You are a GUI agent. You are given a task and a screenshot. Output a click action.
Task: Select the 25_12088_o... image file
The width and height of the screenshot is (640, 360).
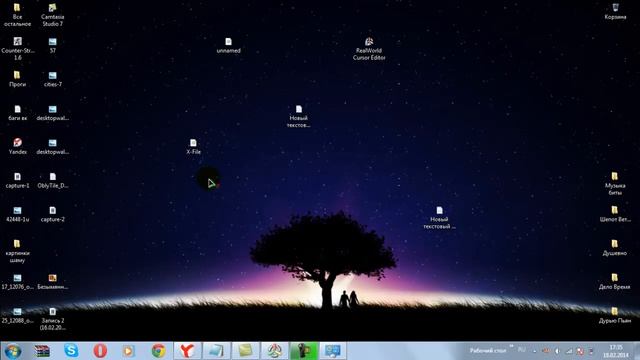(18, 316)
